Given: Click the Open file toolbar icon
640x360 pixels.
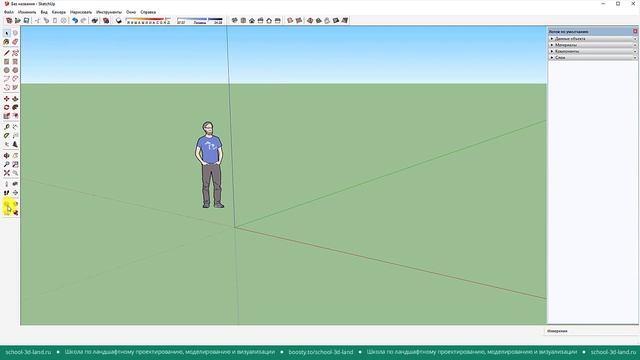Looking at the screenshot, I should pyautogui.click(x=18, y=20).
